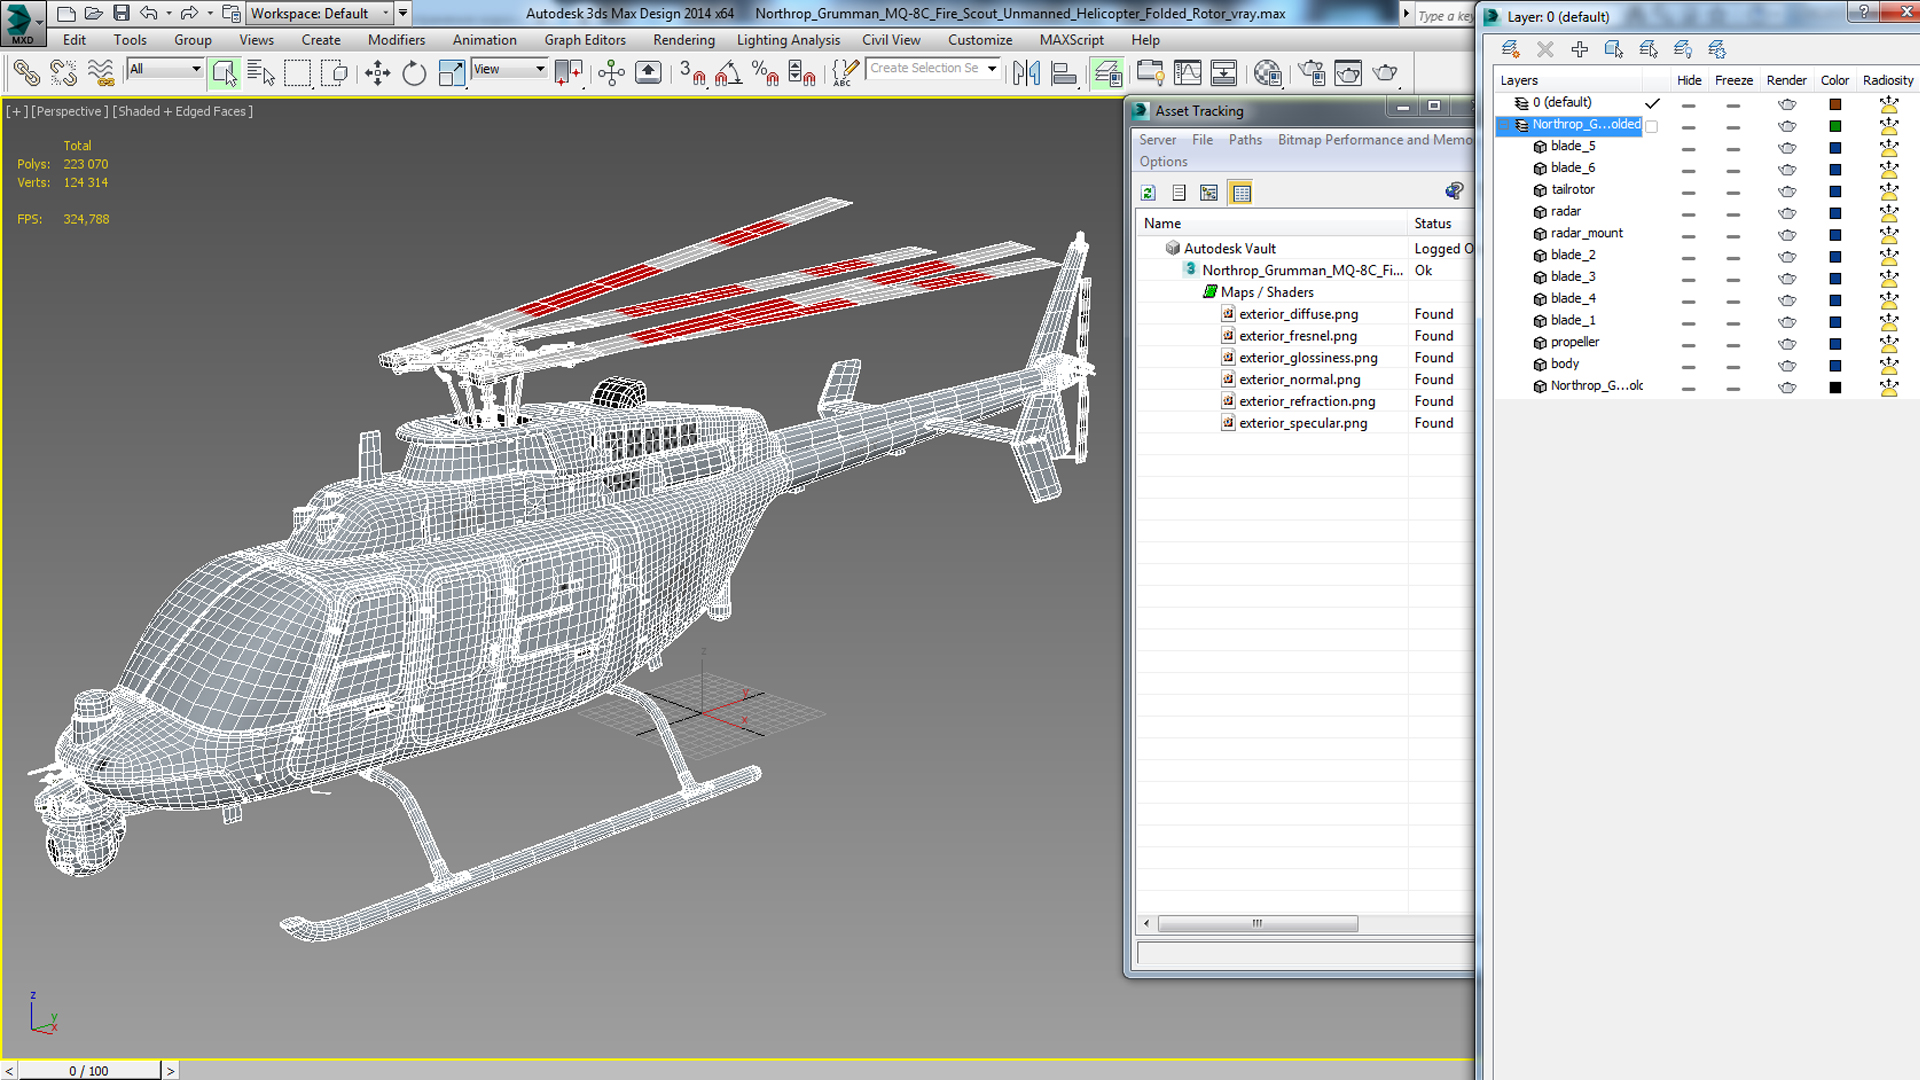Select the Select and Scale tool
This screenshot has width=1920, height=1080.
coord(451,72)
